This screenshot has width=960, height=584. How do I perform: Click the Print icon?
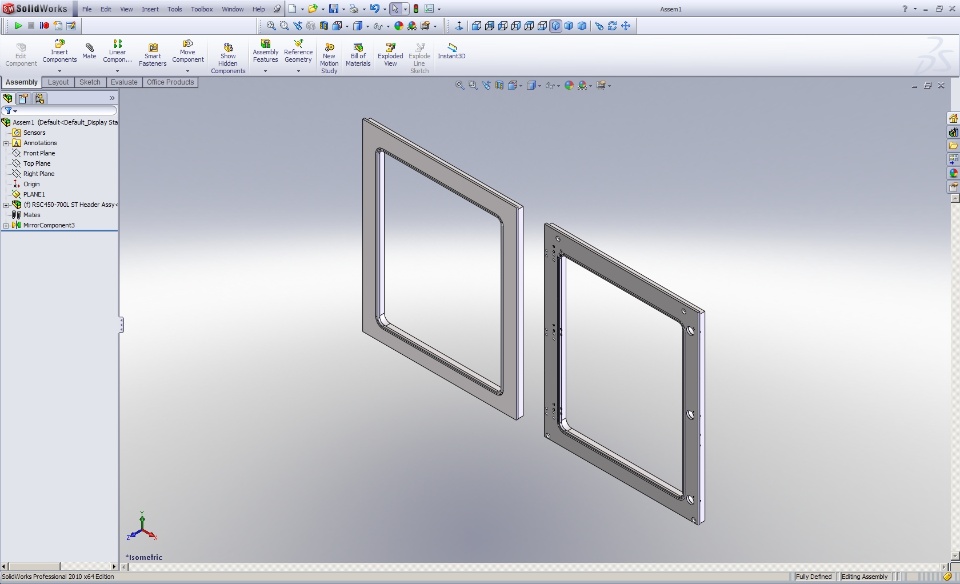[x=353, y=9]
